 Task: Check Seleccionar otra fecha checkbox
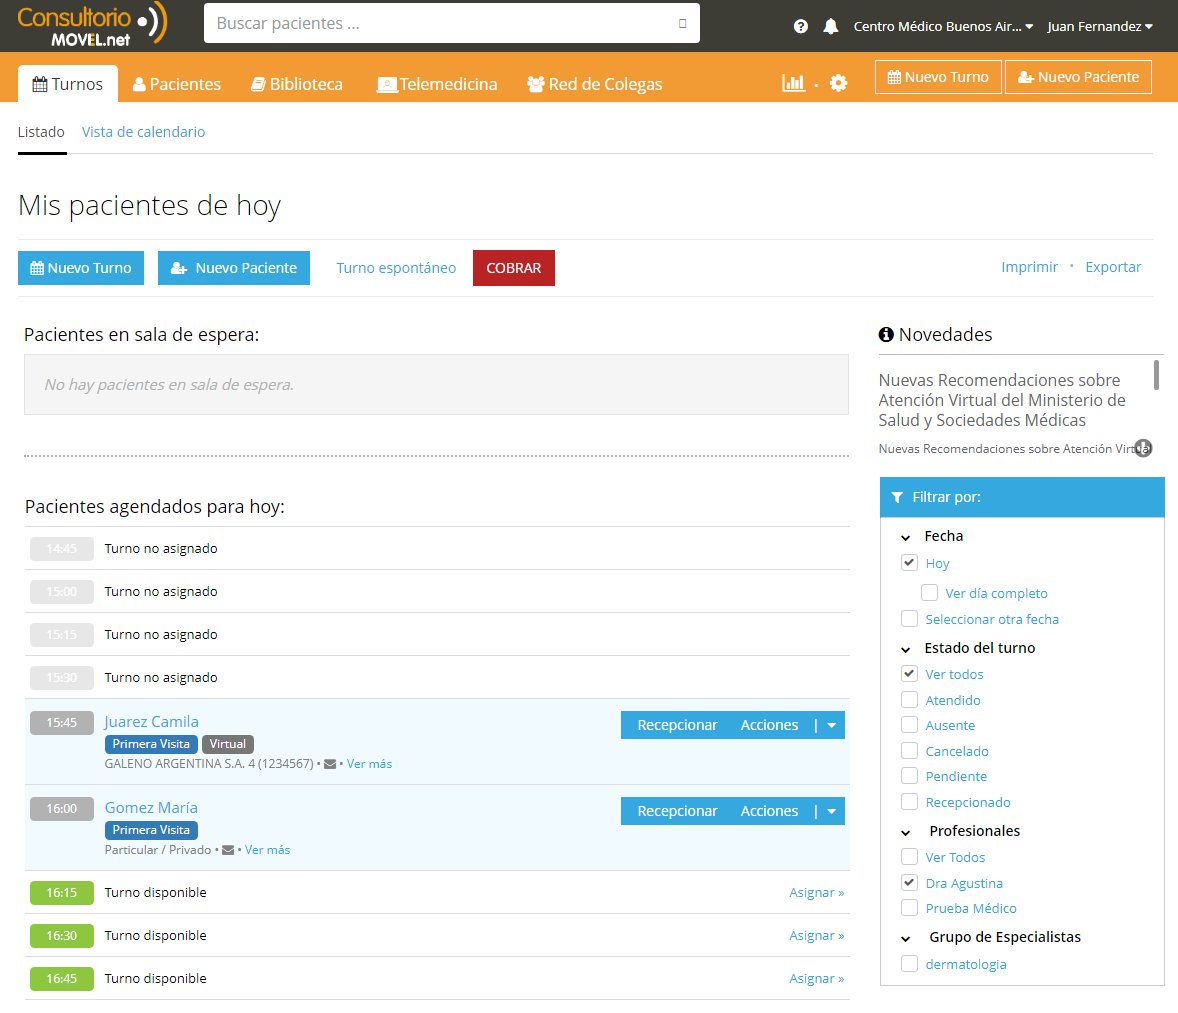(909, 618)
